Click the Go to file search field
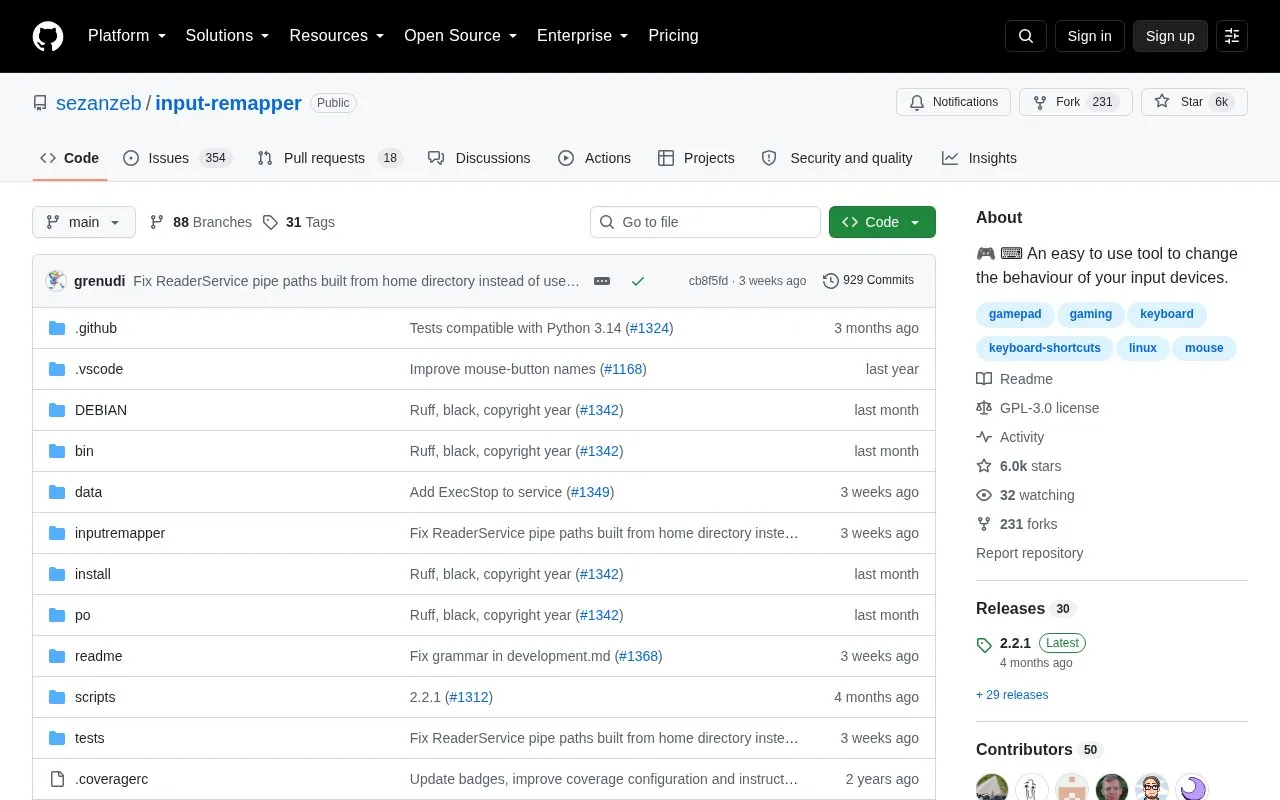This screenshot has height=800, width=1280. click(x=705, y=222)
